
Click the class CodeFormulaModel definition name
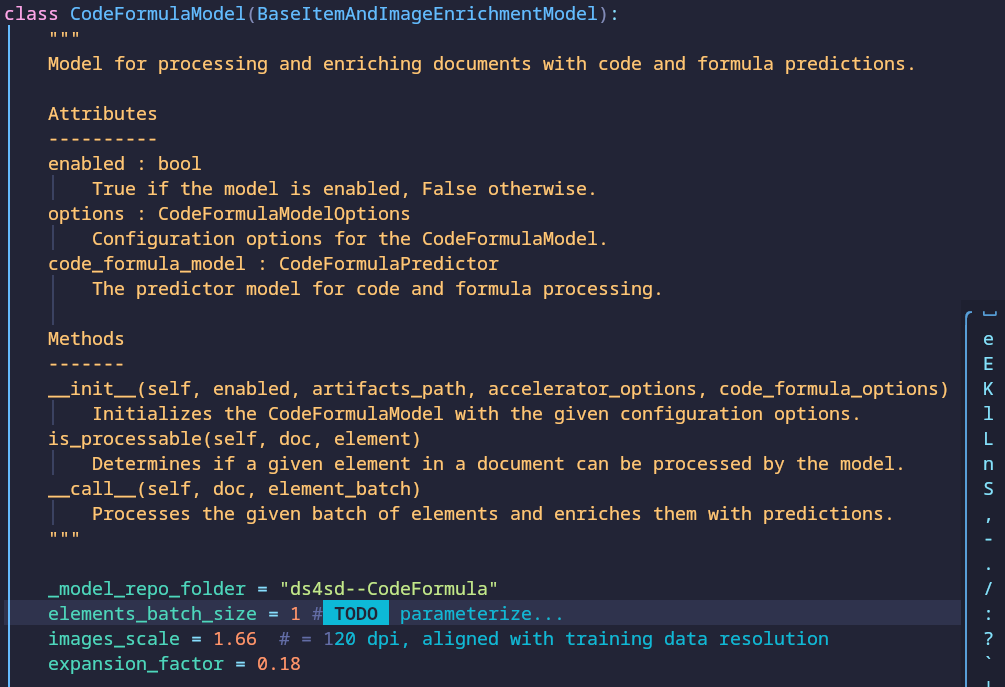coord(158,13)
